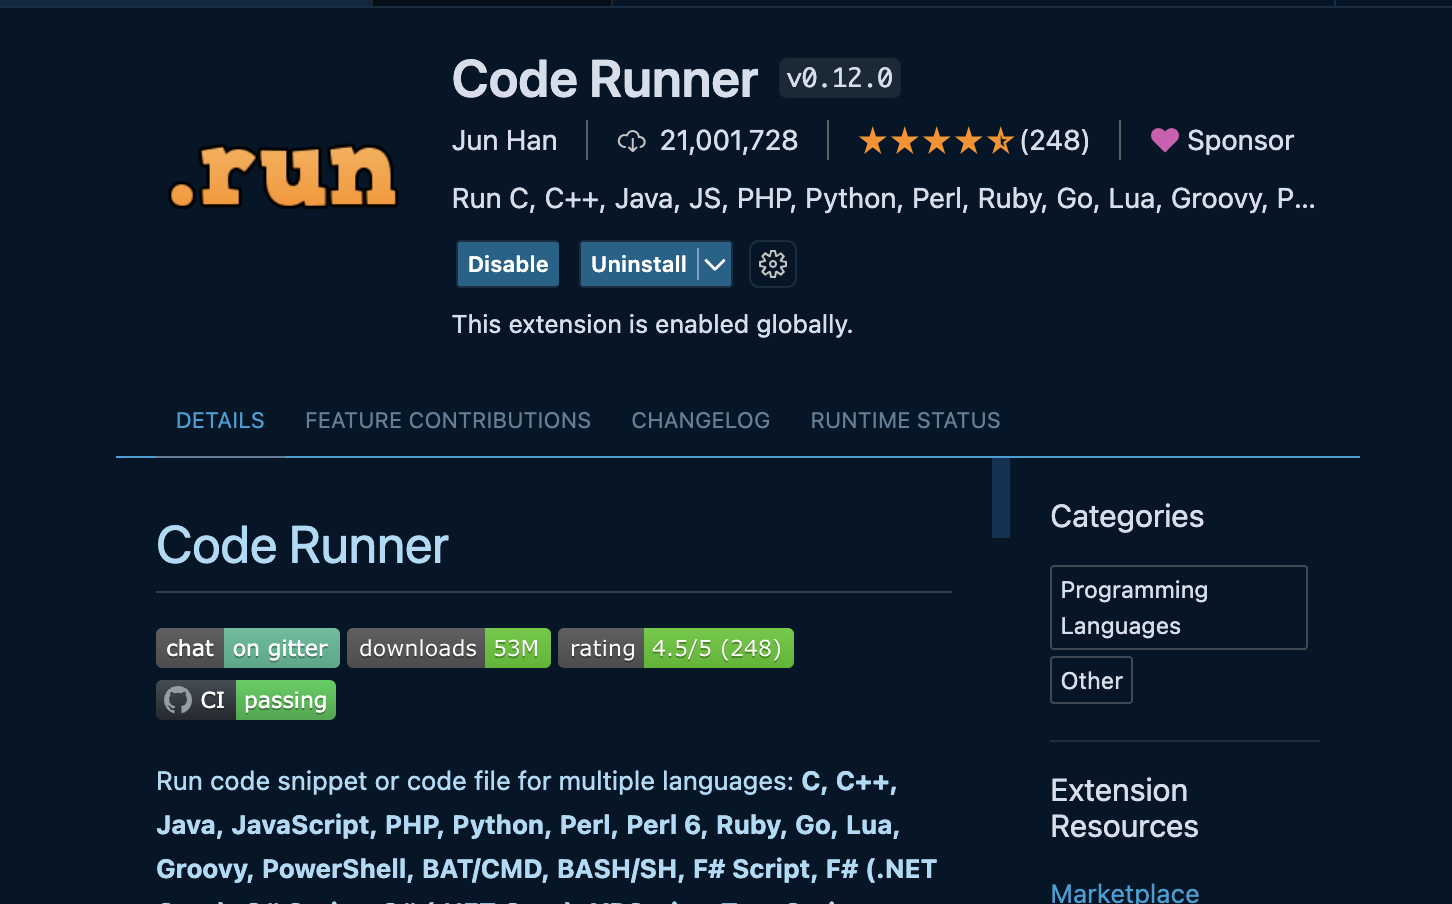Click the GitHub CI passing badge
Viewport: 1452px width, 904px height.
pyautogui.click(x=246, y=700)
